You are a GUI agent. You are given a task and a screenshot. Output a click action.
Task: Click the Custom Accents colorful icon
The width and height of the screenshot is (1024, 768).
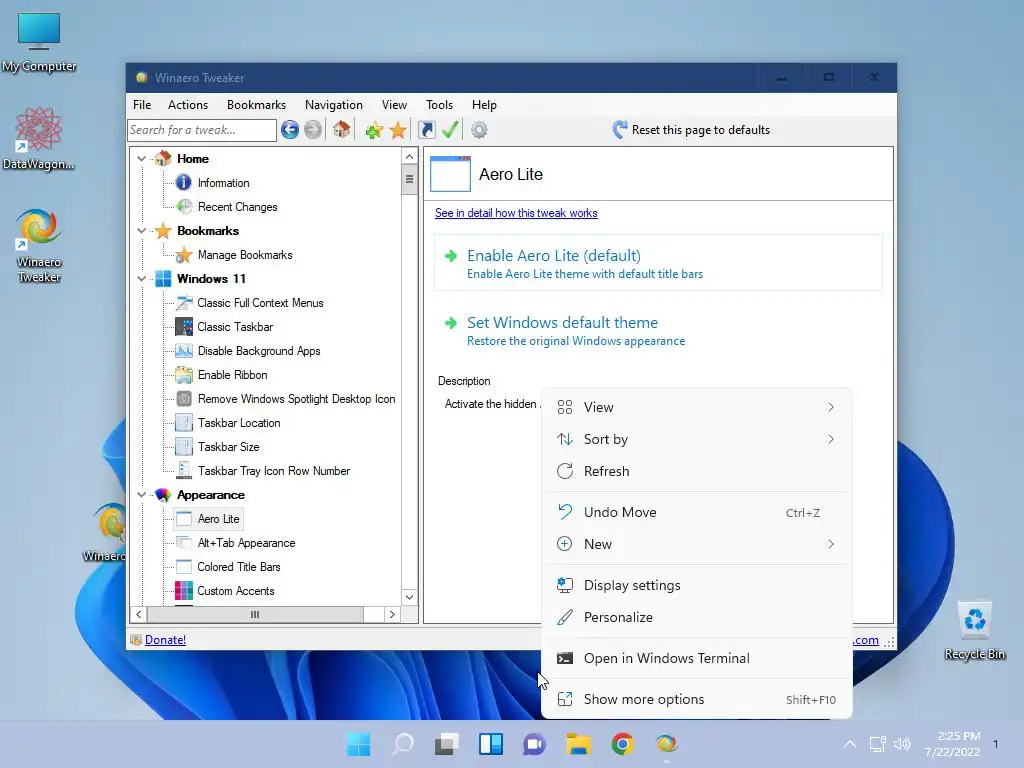(x=184, y=590)
